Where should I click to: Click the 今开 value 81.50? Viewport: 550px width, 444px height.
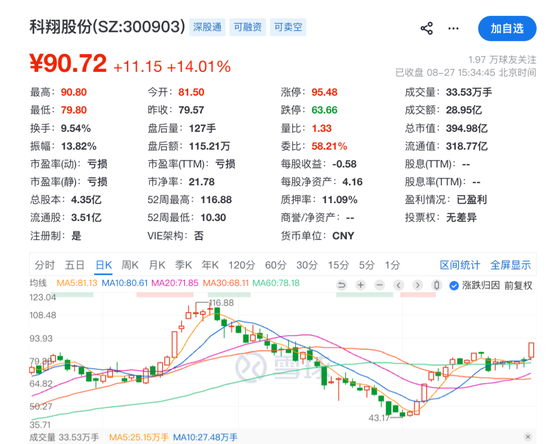pos(191,92)
